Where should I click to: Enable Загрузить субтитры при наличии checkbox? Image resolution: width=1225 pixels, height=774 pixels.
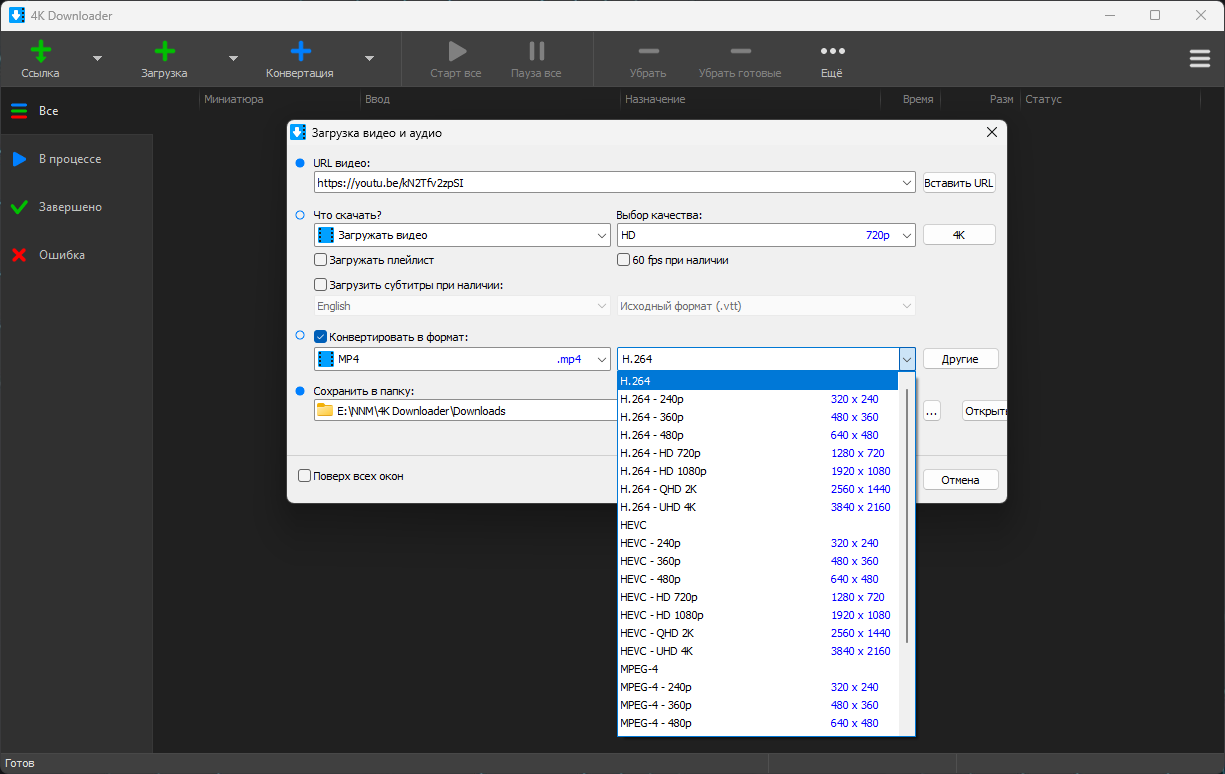[x=321, y=285]
